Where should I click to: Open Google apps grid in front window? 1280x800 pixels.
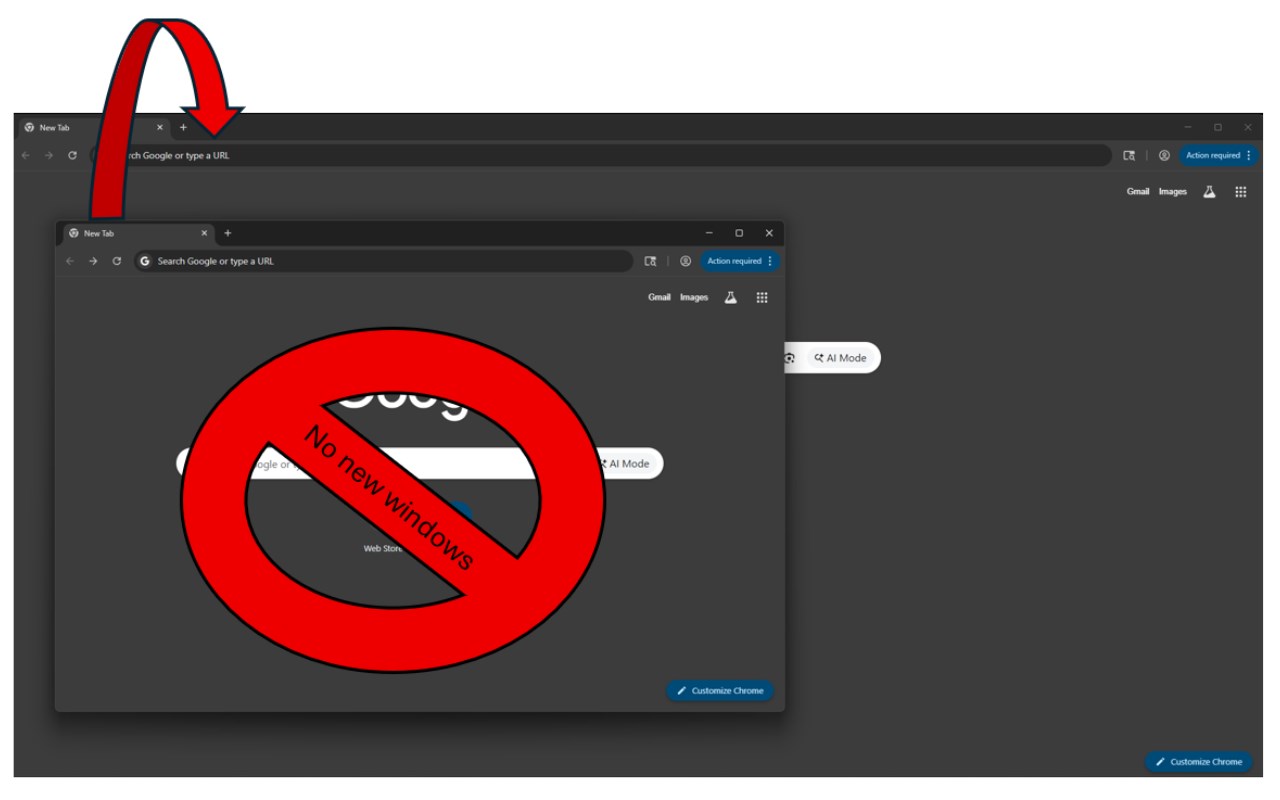tap(762, 297)
